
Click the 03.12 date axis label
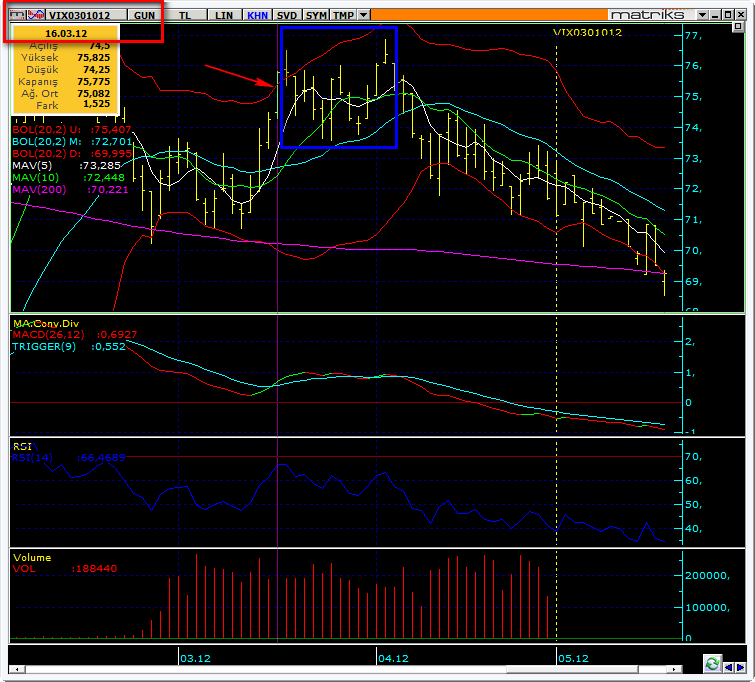point(195,658)
